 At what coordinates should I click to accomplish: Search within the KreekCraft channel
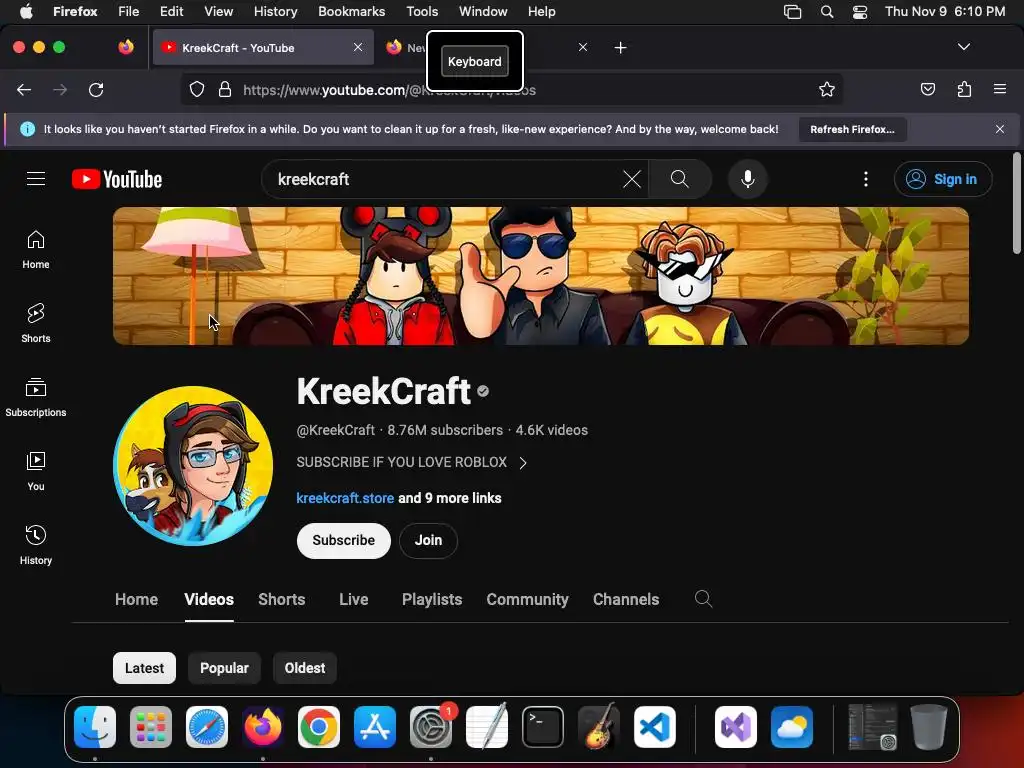[x=703, y=599]
